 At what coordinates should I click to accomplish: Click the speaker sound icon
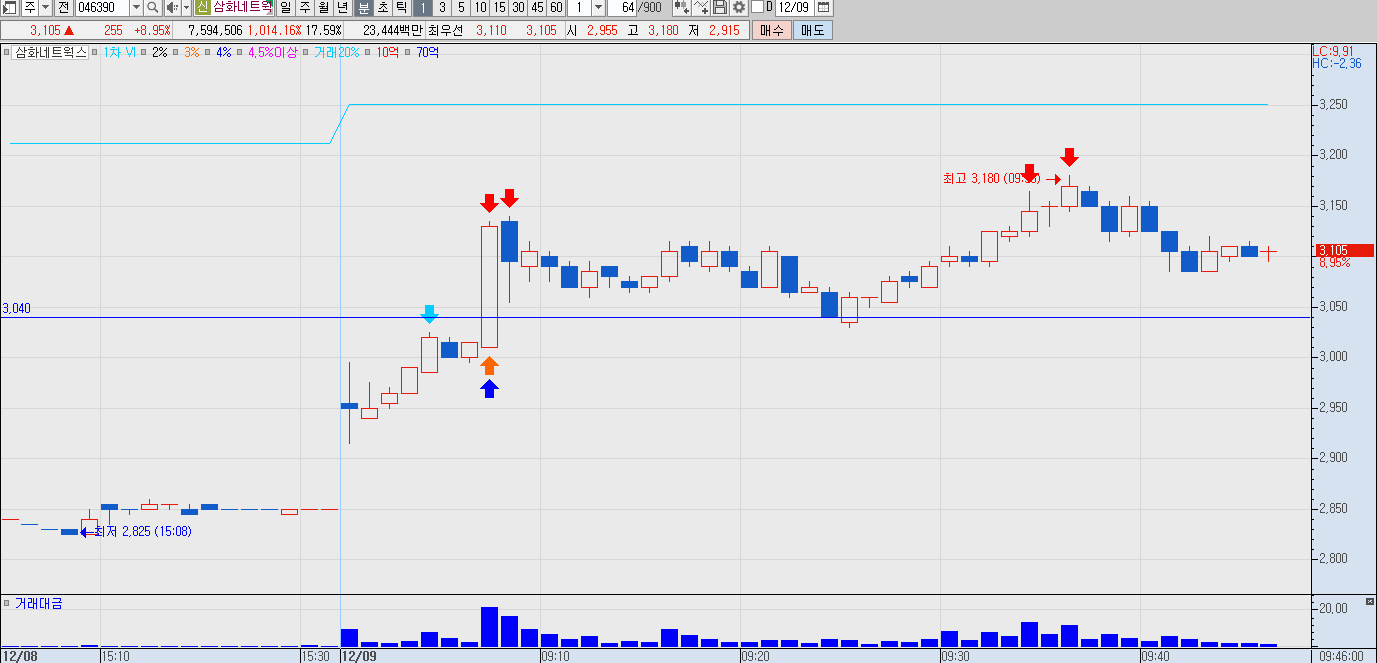pyautogui.click(x=171, y=7)
